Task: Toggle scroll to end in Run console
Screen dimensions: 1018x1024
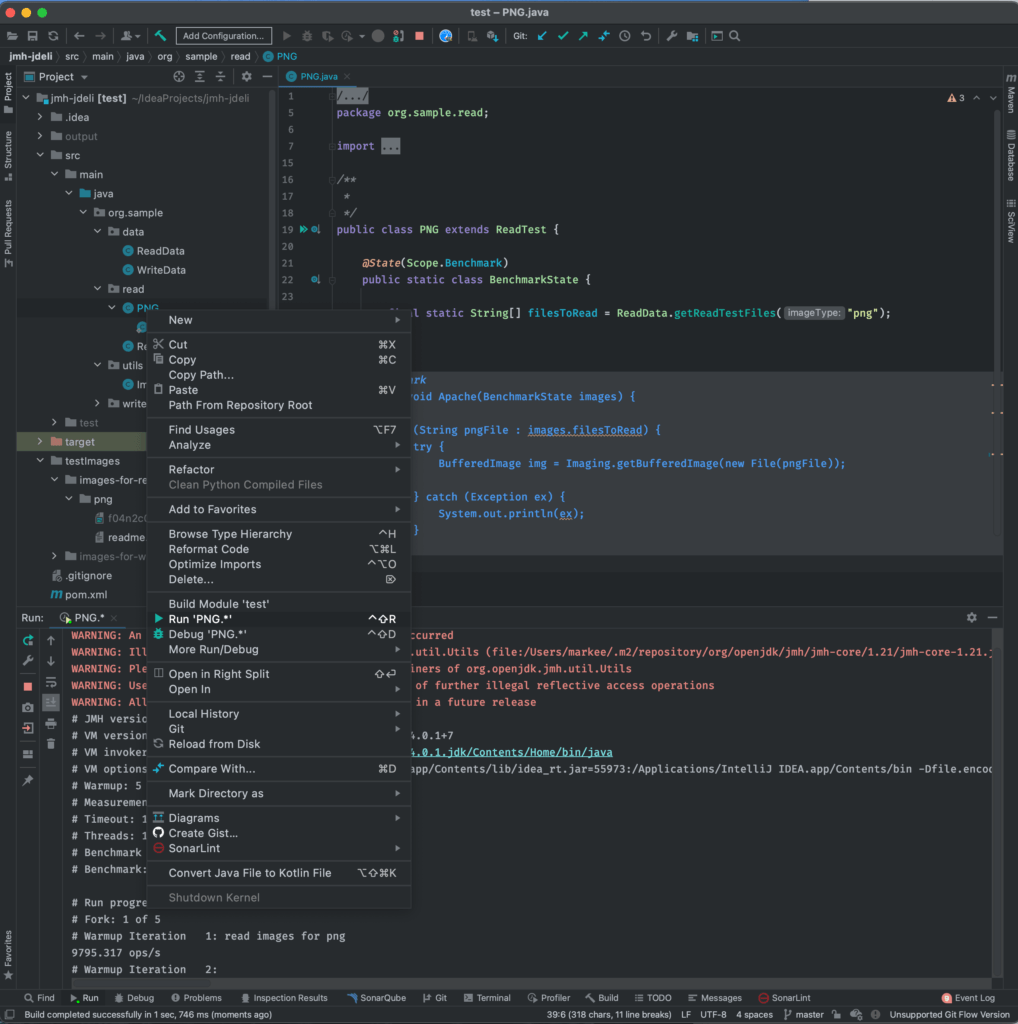Action: tap(51, 703)
